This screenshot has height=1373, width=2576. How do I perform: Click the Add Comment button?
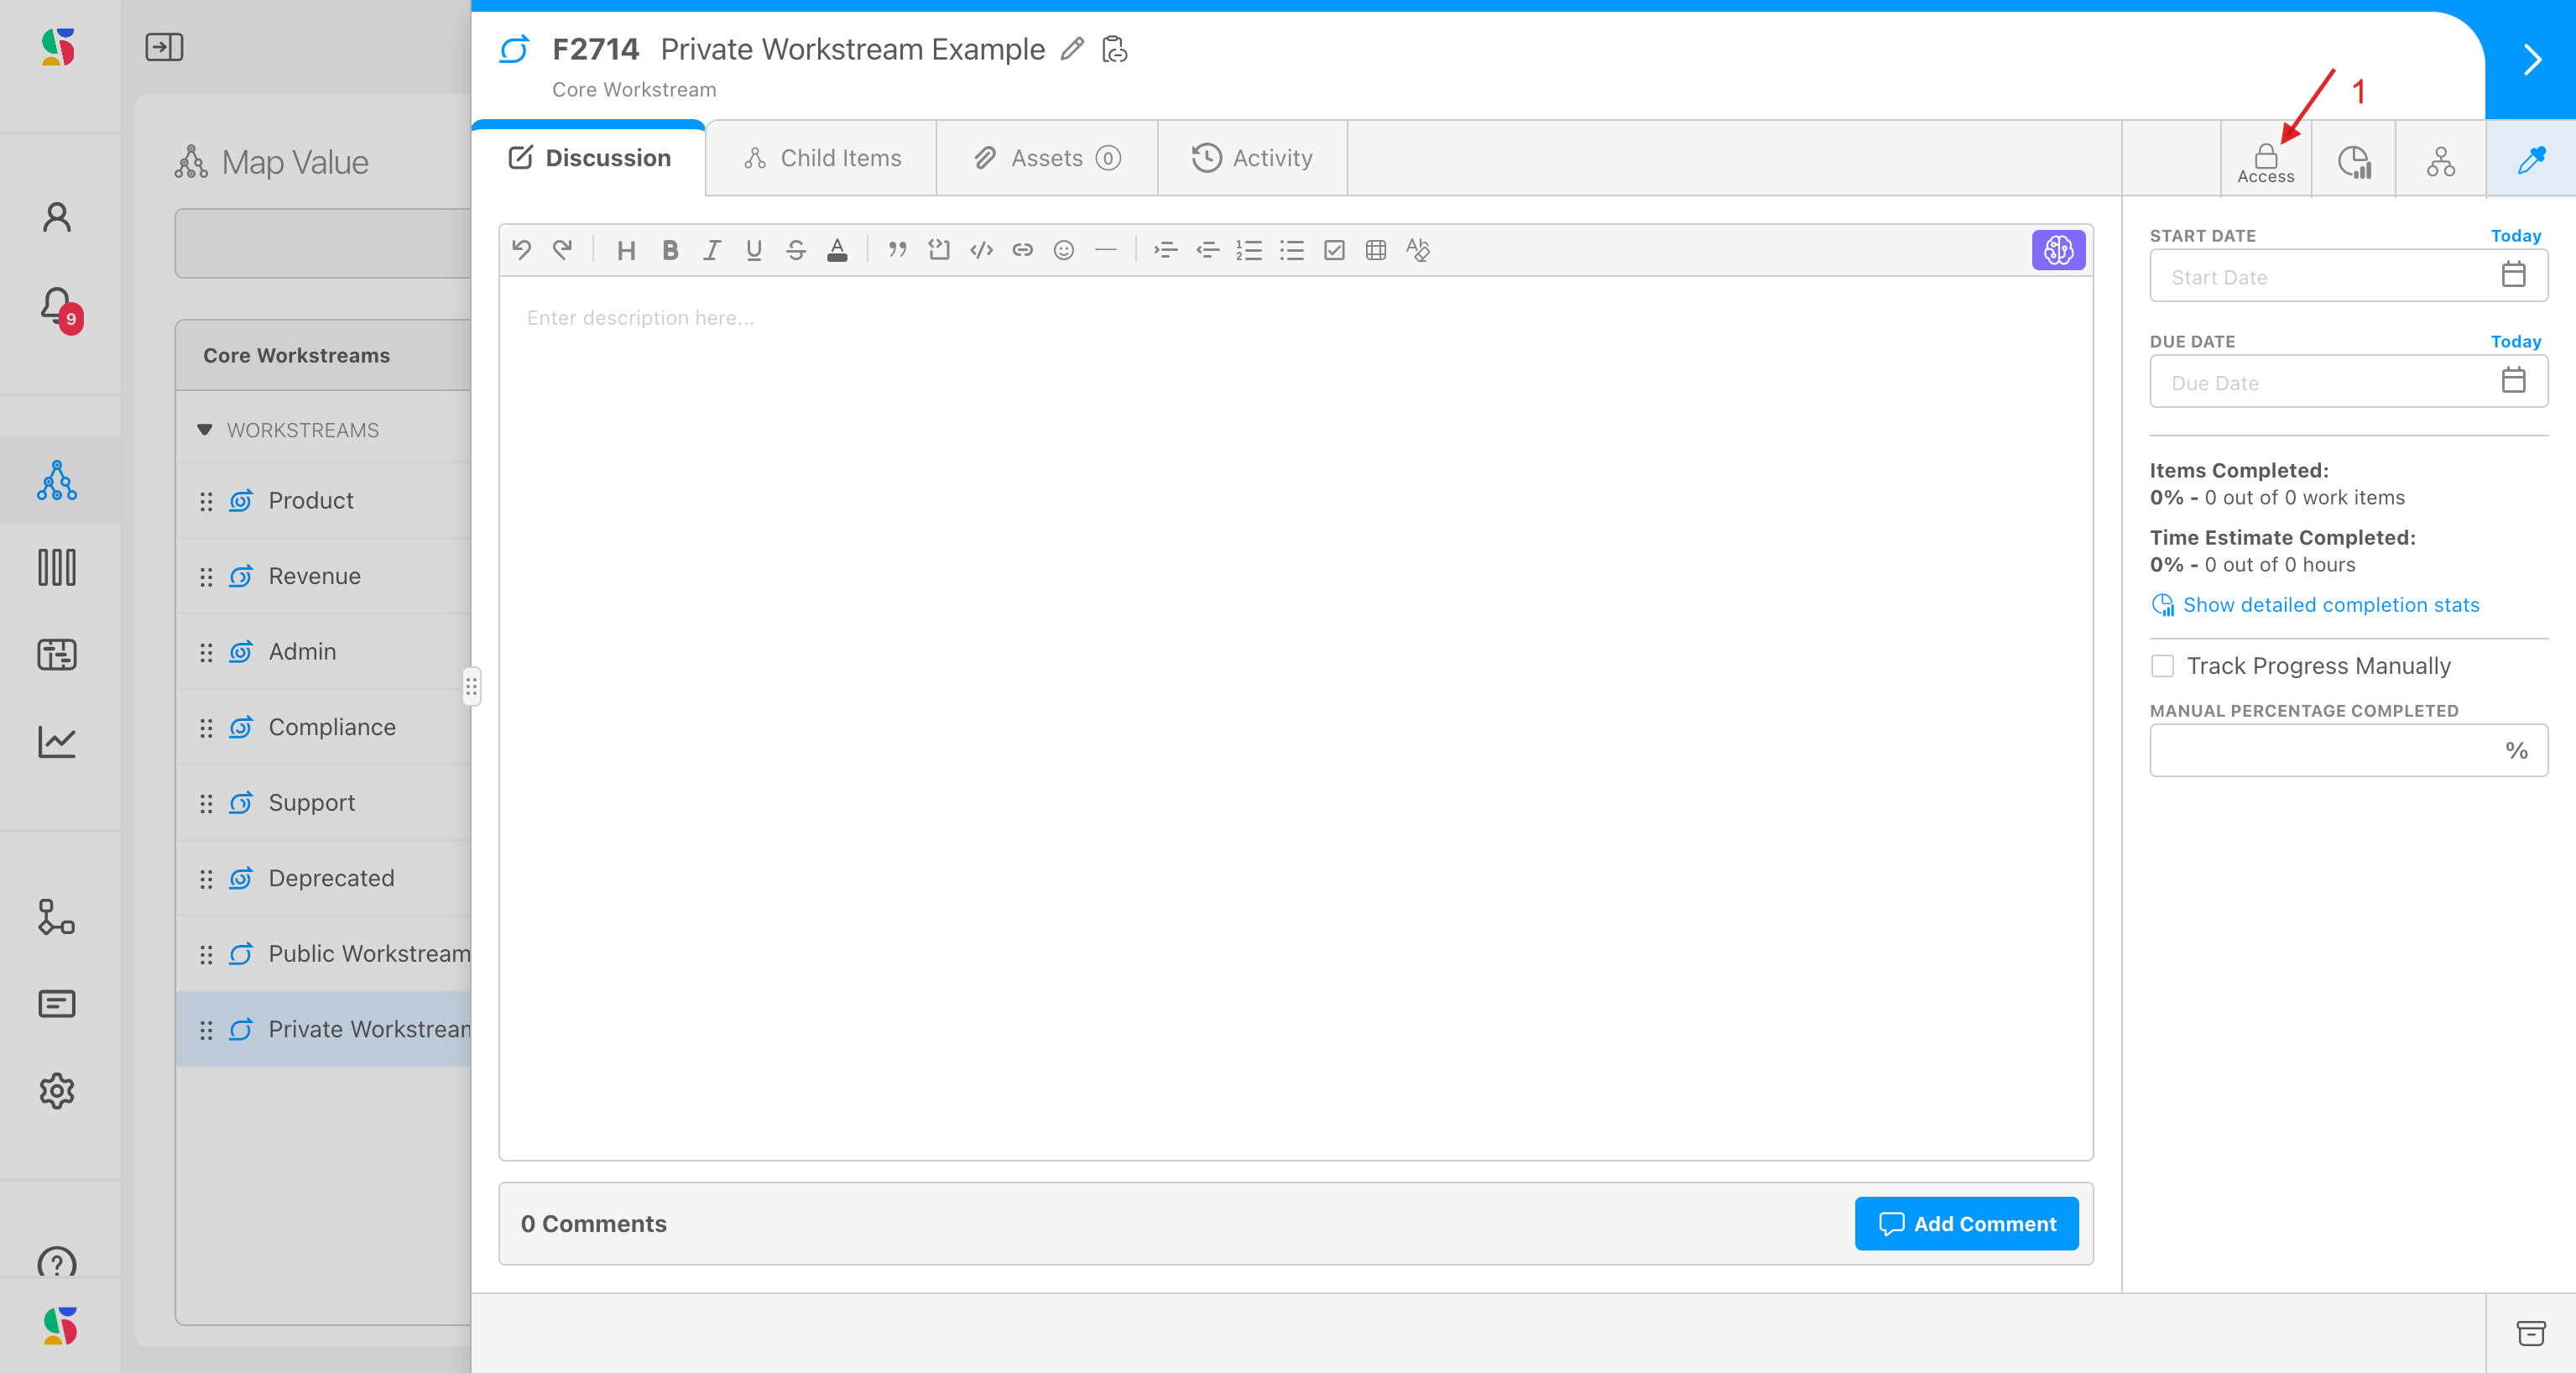pos(1966,1223)
